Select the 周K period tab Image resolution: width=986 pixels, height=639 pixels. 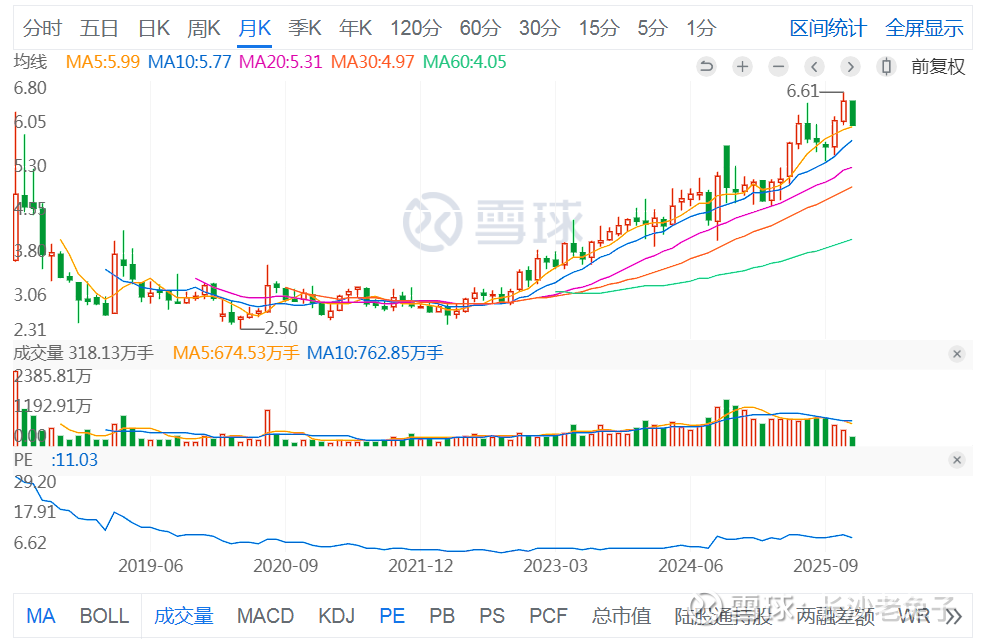(204, 28)
